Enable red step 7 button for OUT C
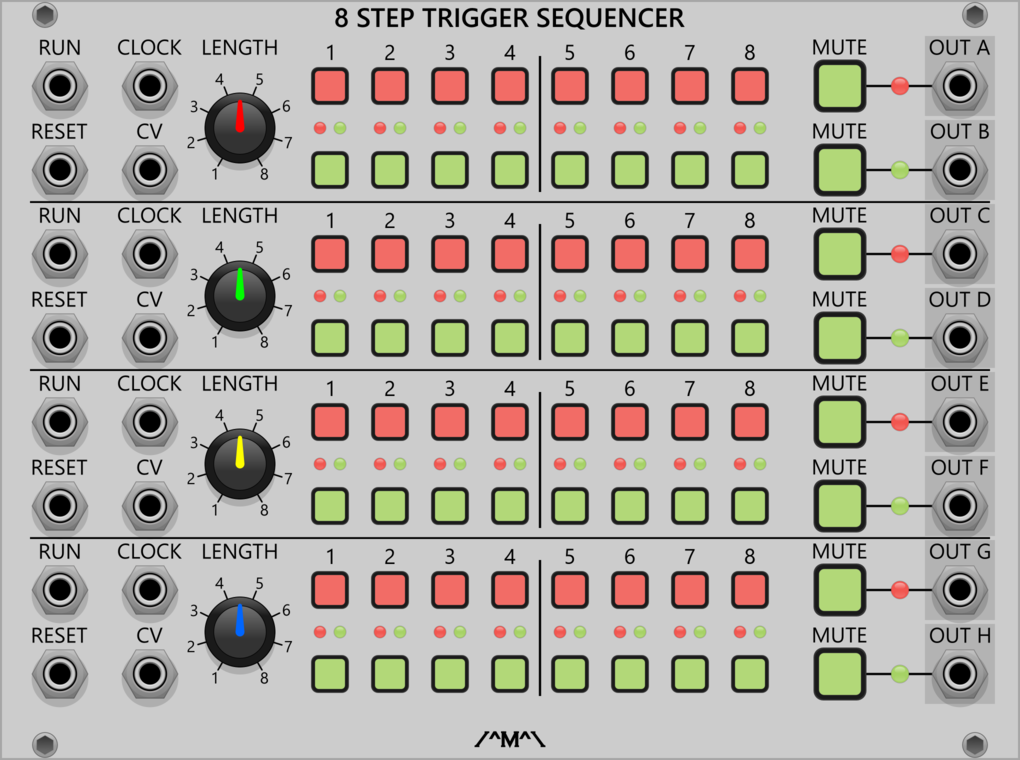Screen dimensions: 1020x760 pos(690,254)
